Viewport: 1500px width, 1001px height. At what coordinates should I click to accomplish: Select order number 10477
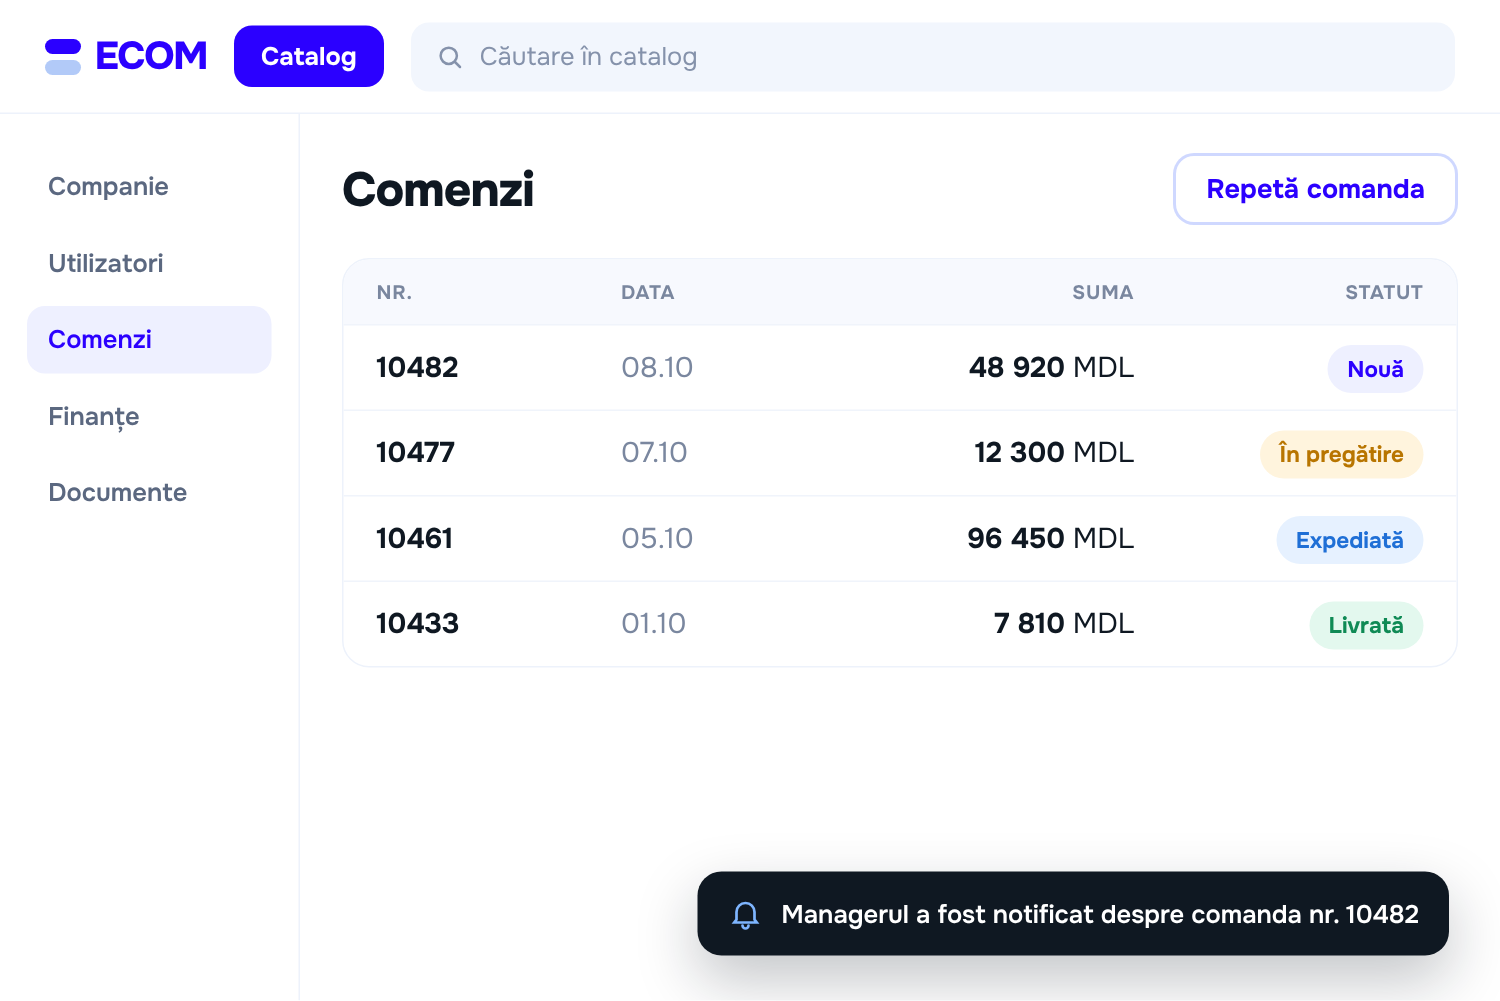[415, 453]
